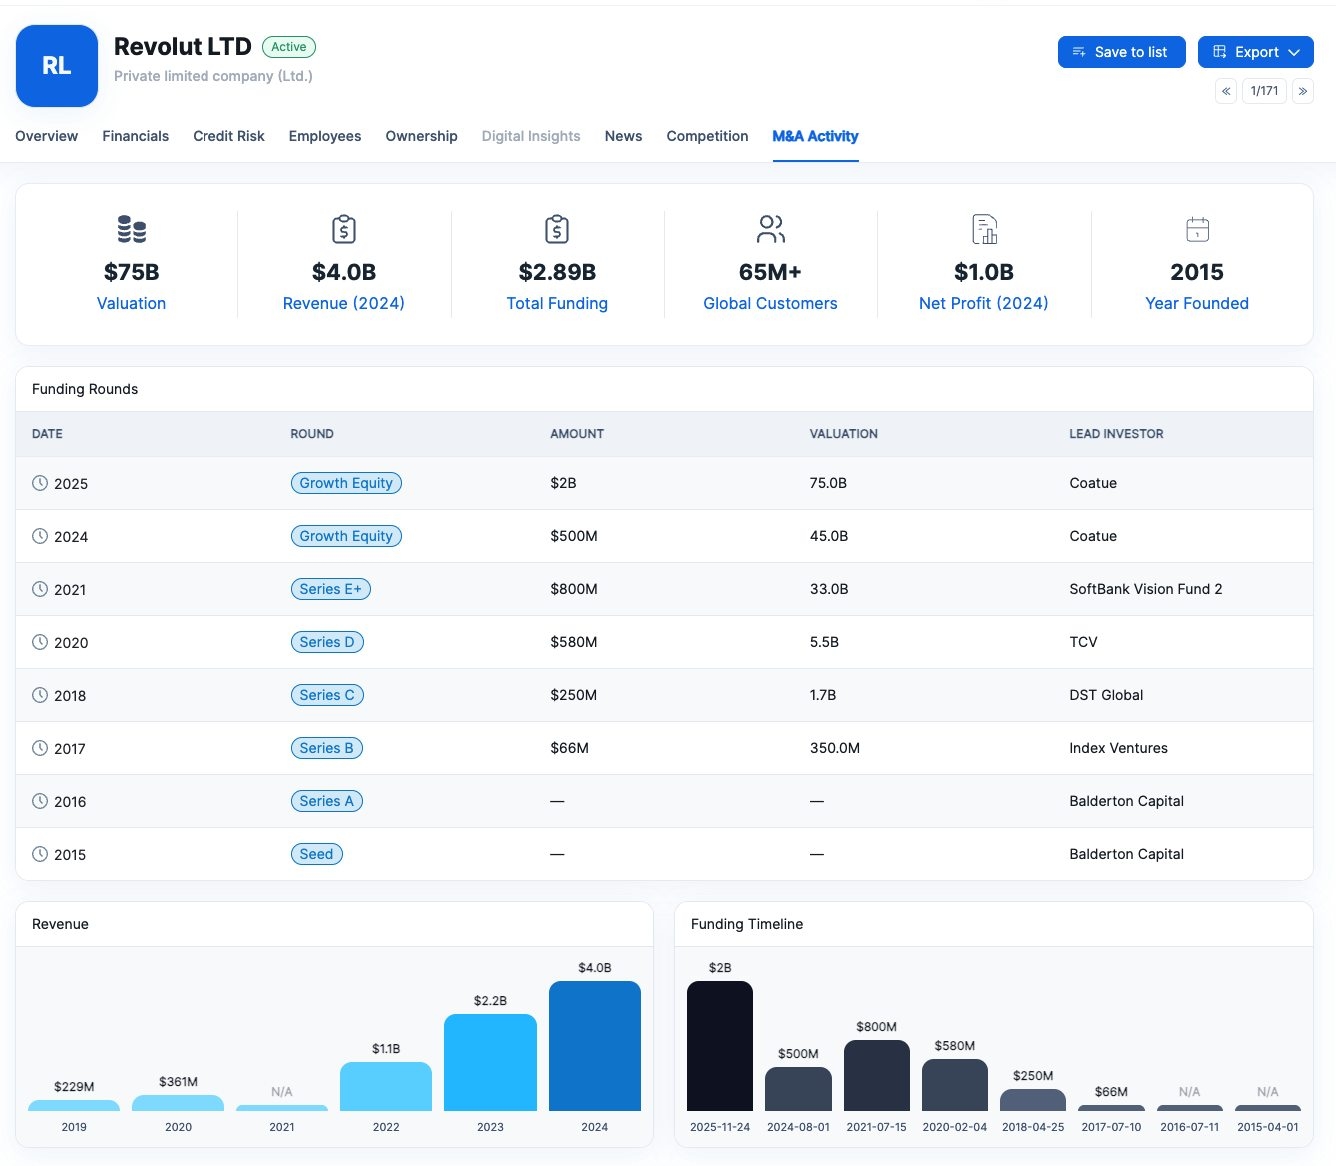Image resolution: width=1336 pixels, height=1166 pixels.
Task: Select the Digital Insights tab
Action: click(531, 136)
